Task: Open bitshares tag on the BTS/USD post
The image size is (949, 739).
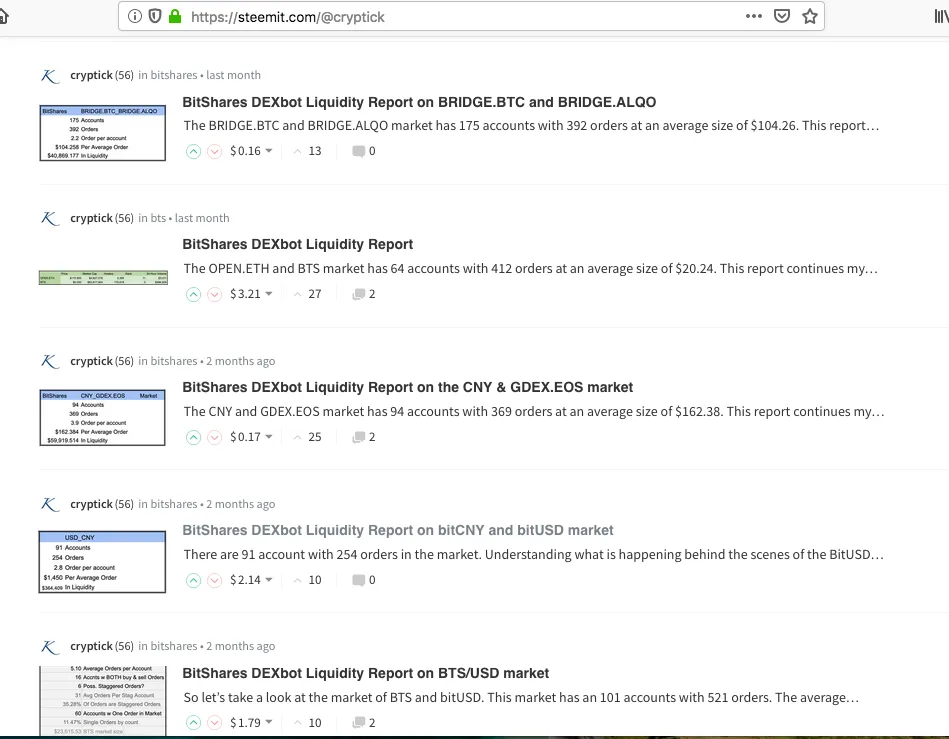Action: (x=174, y=646)
